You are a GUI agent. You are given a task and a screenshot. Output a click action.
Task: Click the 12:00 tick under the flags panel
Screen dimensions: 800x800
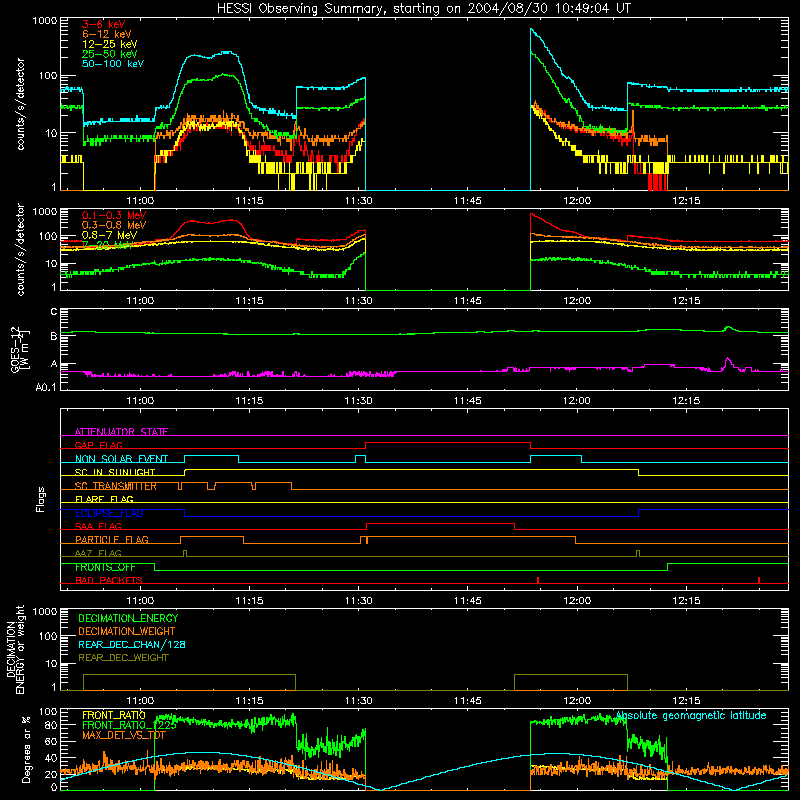(577, 601)
